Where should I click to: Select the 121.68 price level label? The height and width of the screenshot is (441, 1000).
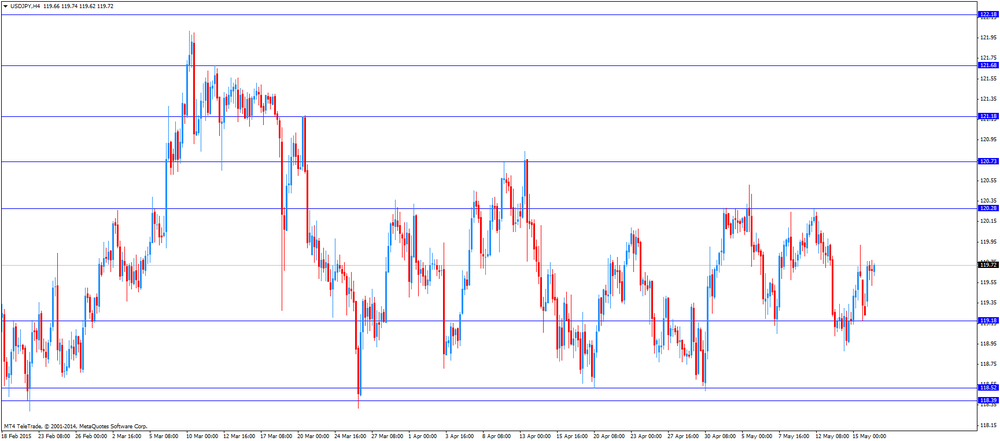click(x=988, y=65)
